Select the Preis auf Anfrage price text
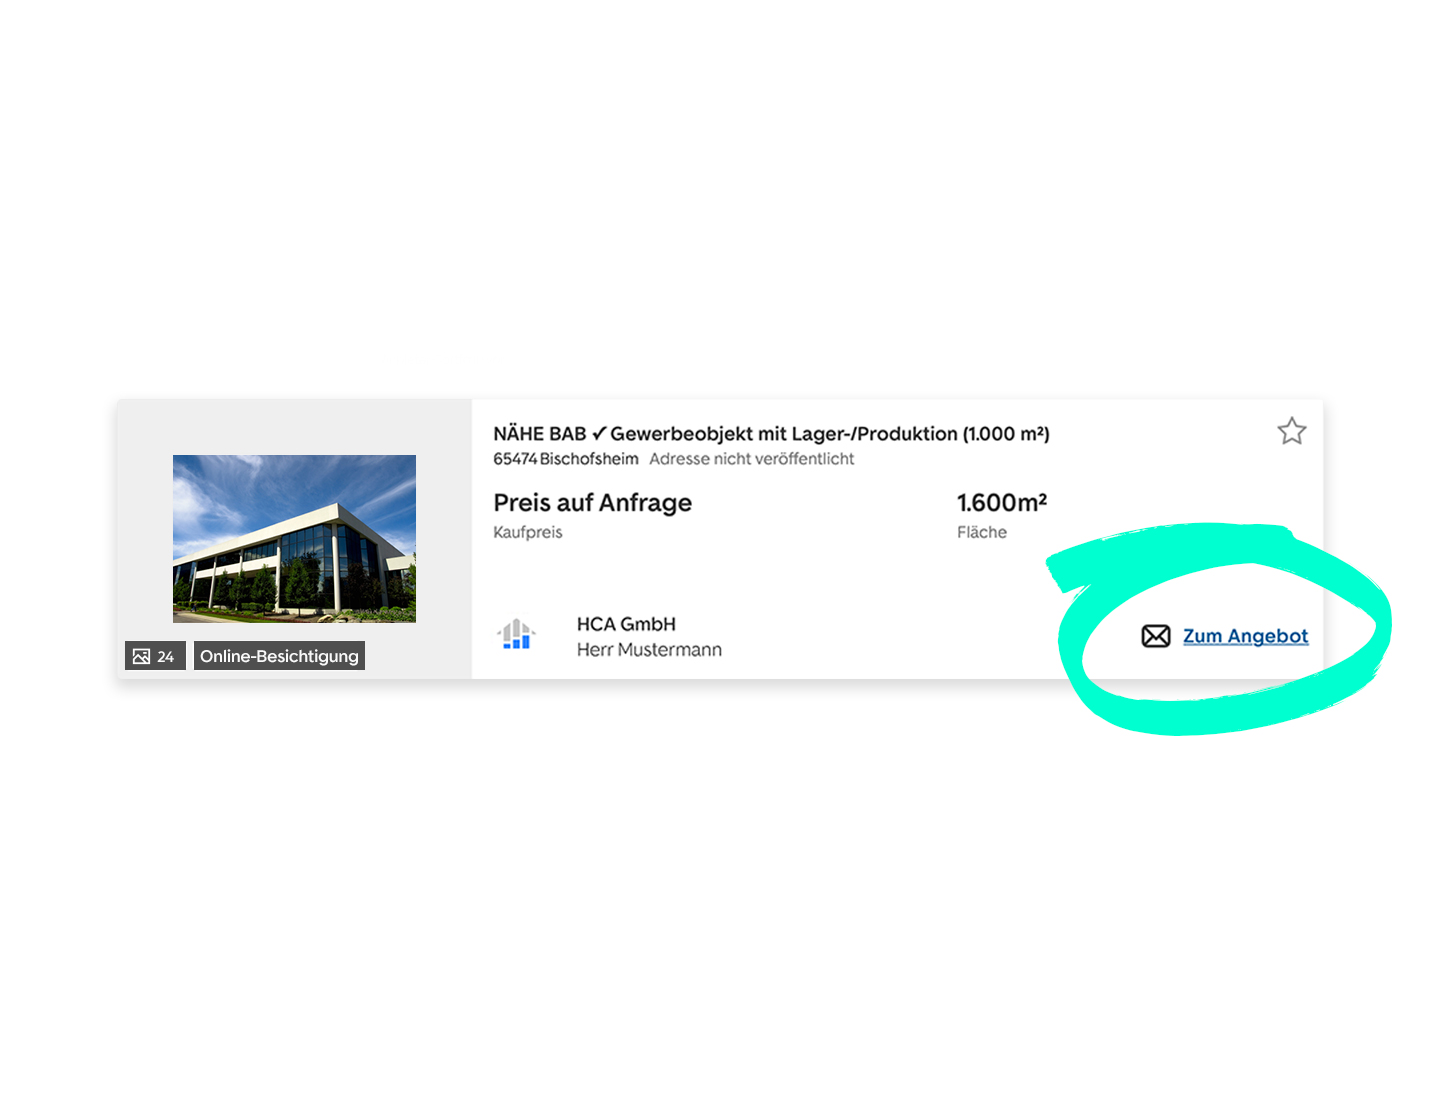1437x1103 pixels. tap(592, 503)
